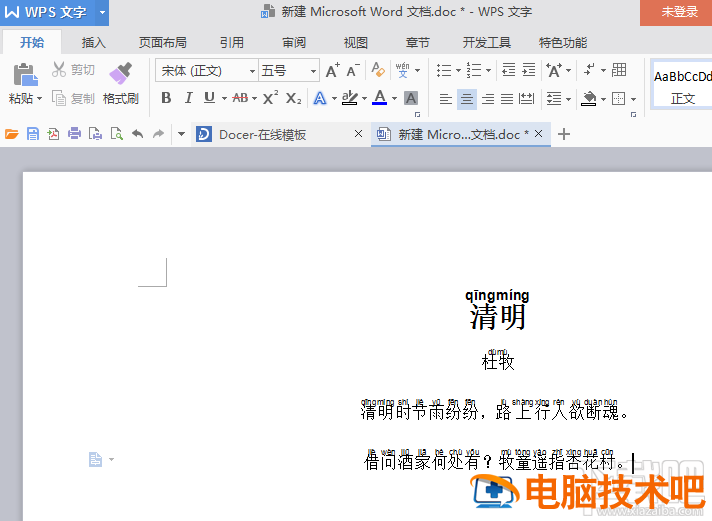
Task: Redo the last action
Action: [x=158, y=134]
